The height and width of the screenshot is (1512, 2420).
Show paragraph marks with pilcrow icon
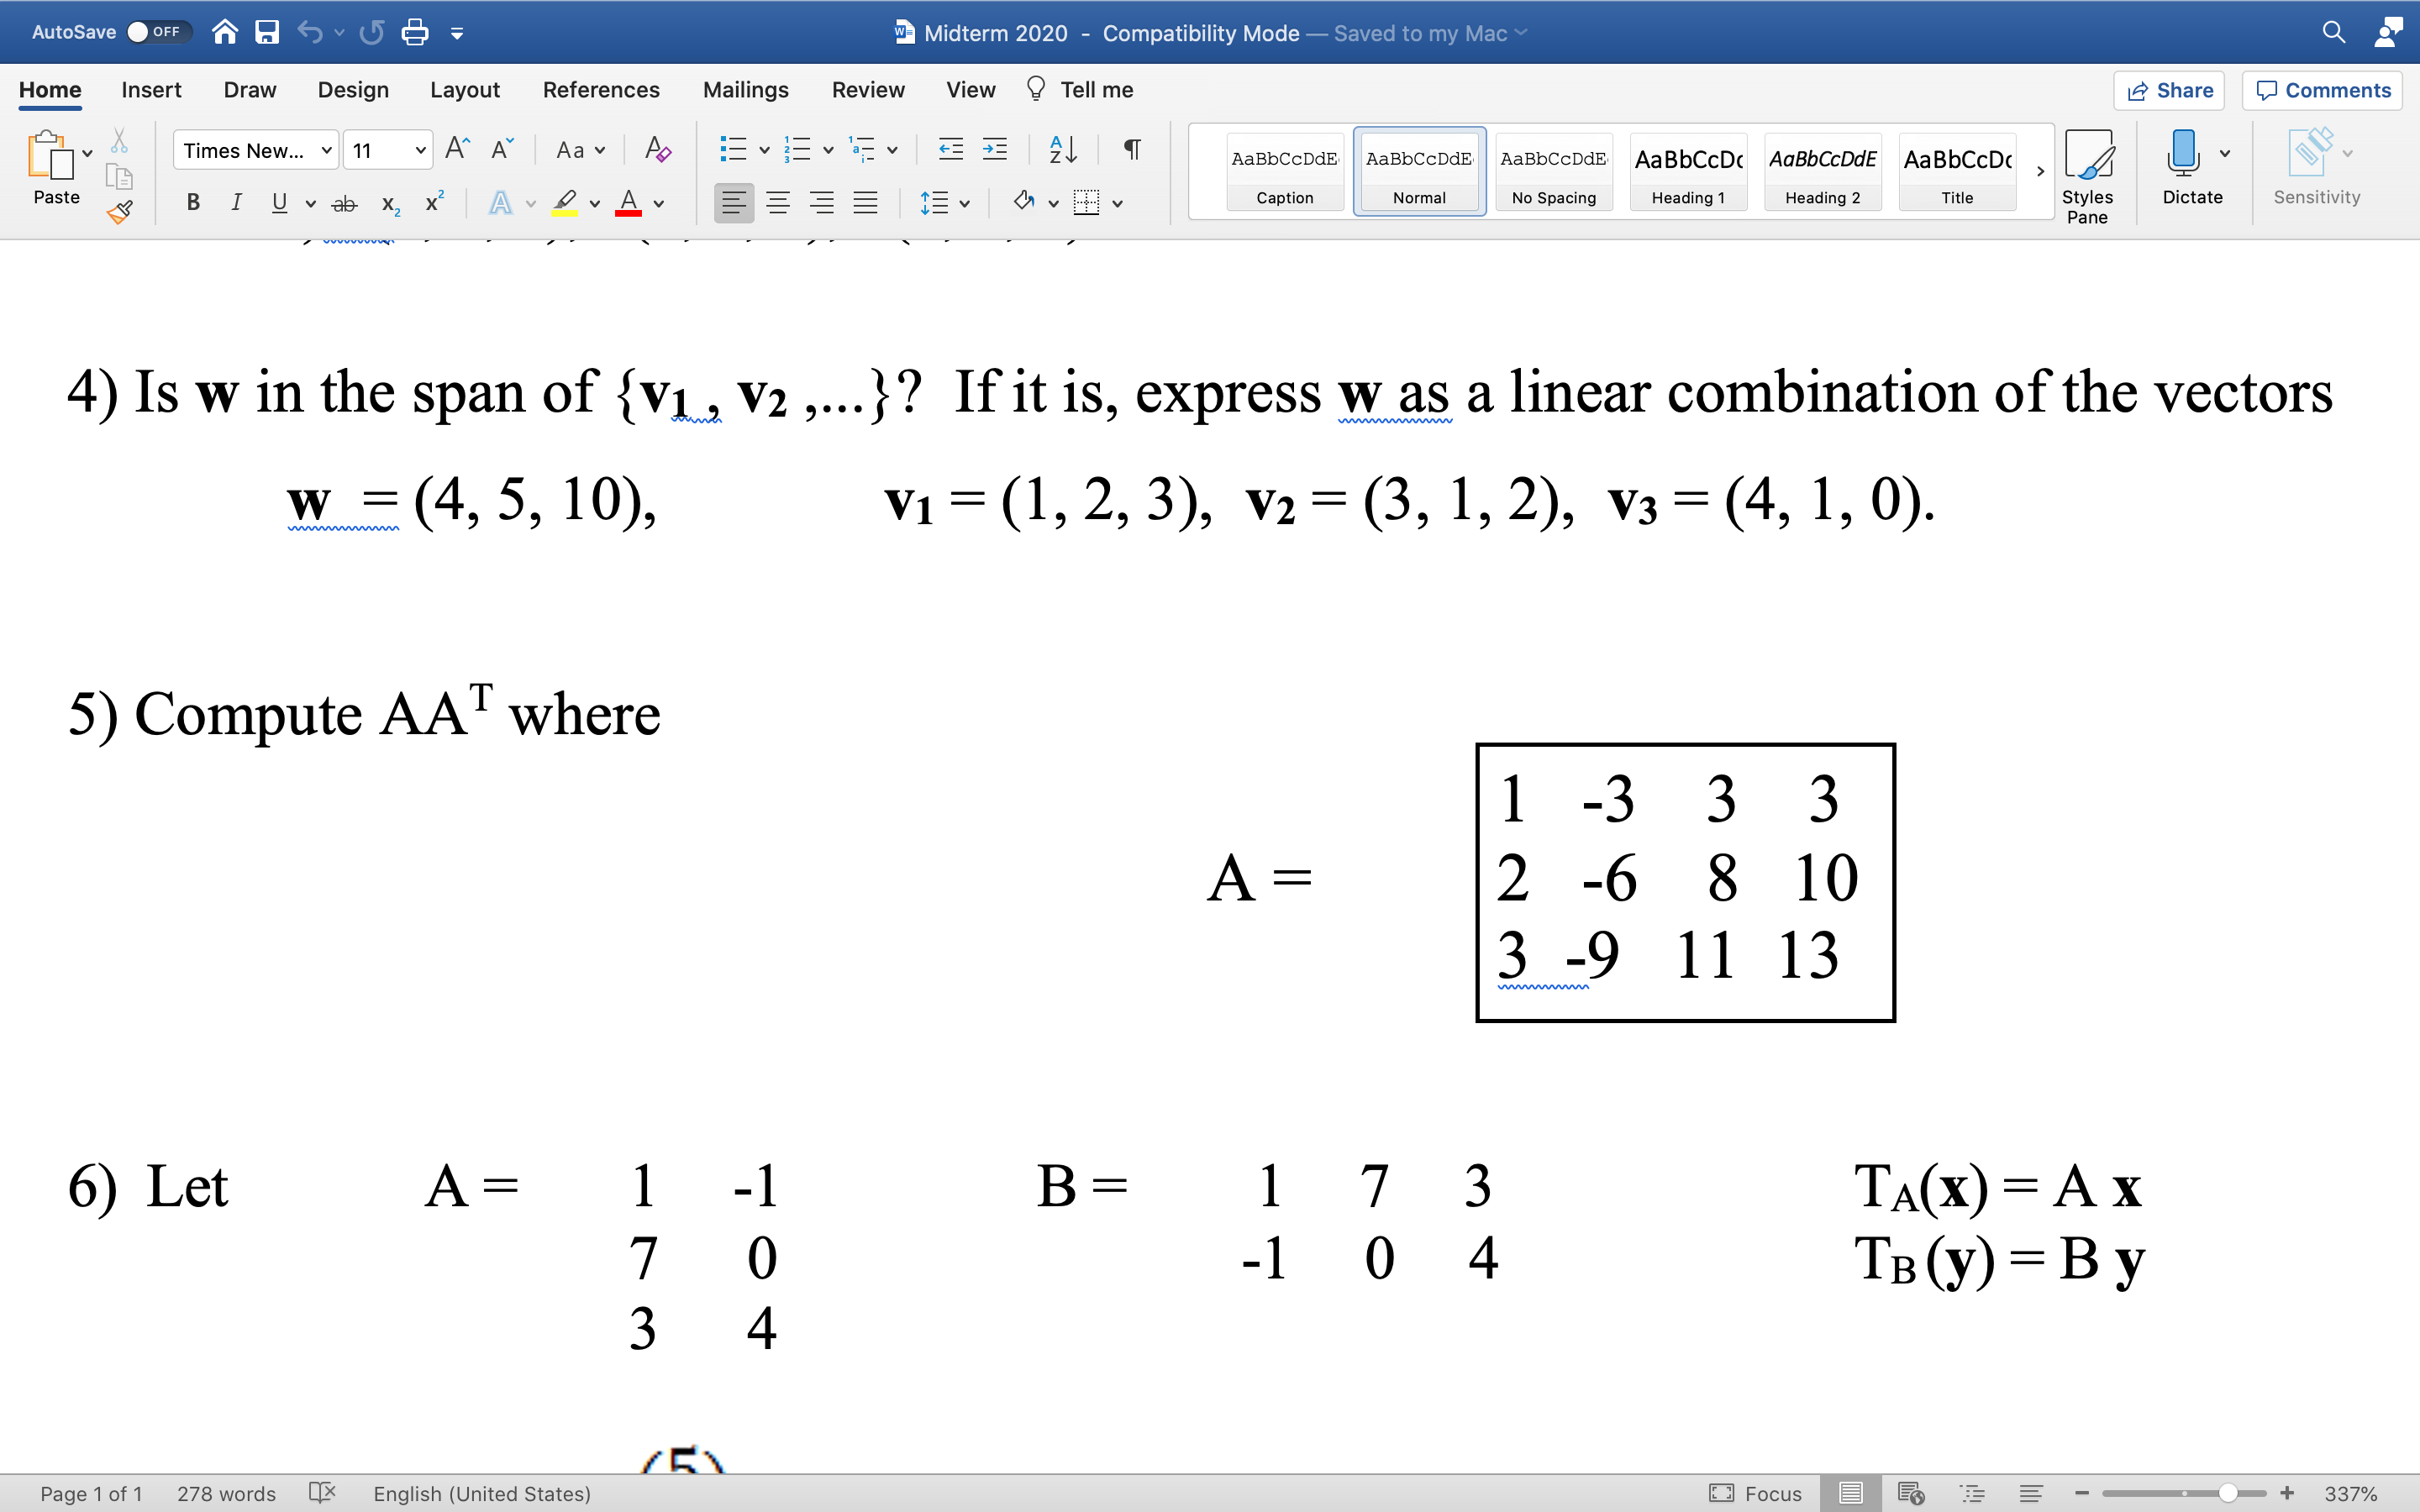click(x=1132, y=150)
